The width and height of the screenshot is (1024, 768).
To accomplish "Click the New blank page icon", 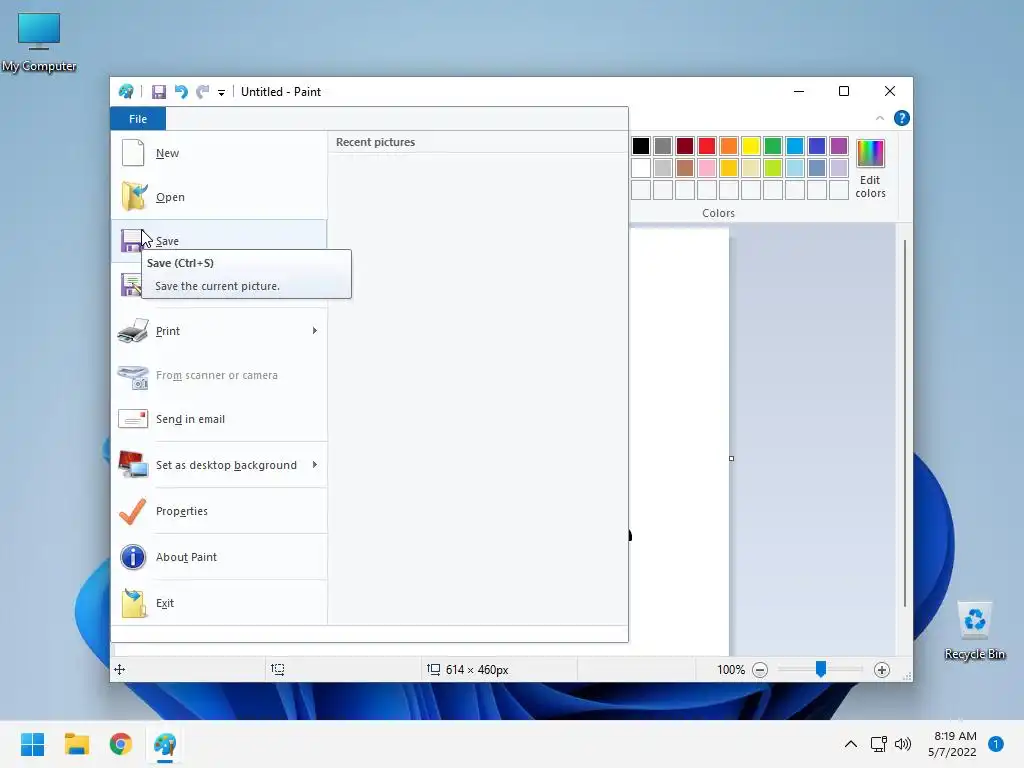I will pos(133,153).
